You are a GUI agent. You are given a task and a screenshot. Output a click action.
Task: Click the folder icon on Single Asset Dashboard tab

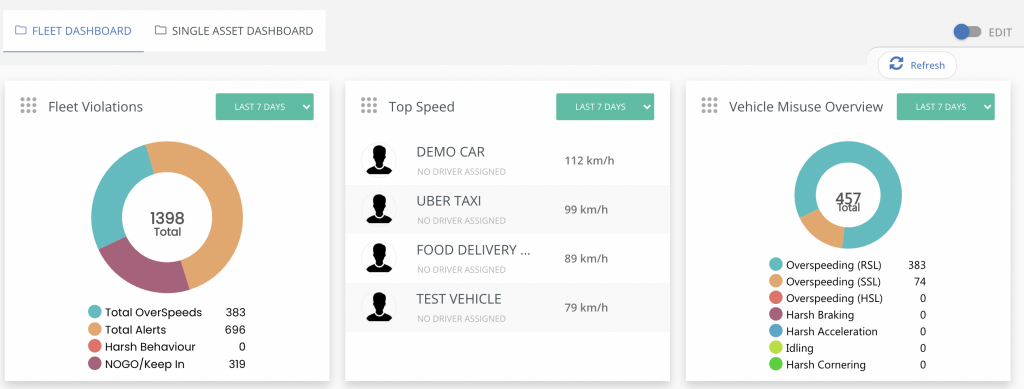(160, 30)
